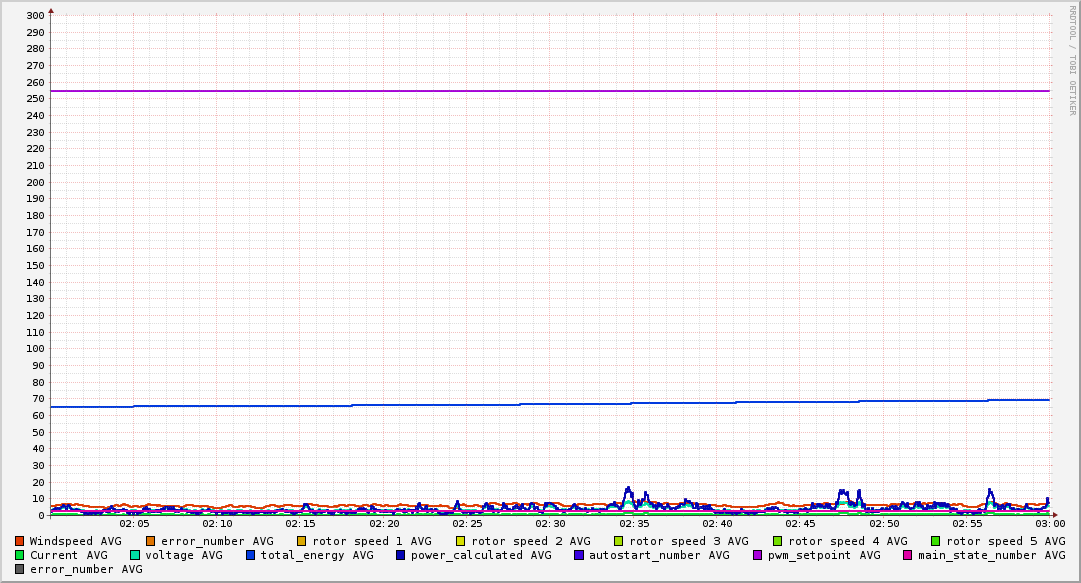Click the rotor speed 4 AVG swatch

(778, 542)
